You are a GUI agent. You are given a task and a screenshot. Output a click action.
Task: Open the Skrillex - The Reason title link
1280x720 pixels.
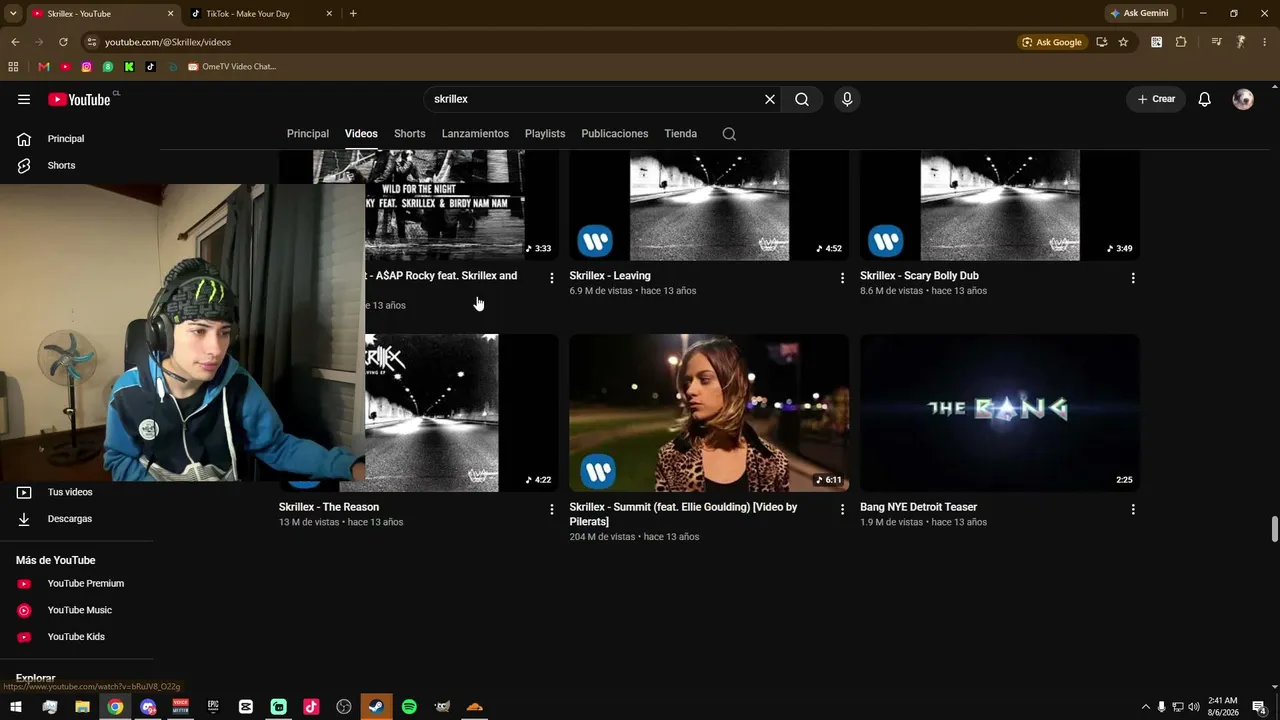click(x=329, y=507)
